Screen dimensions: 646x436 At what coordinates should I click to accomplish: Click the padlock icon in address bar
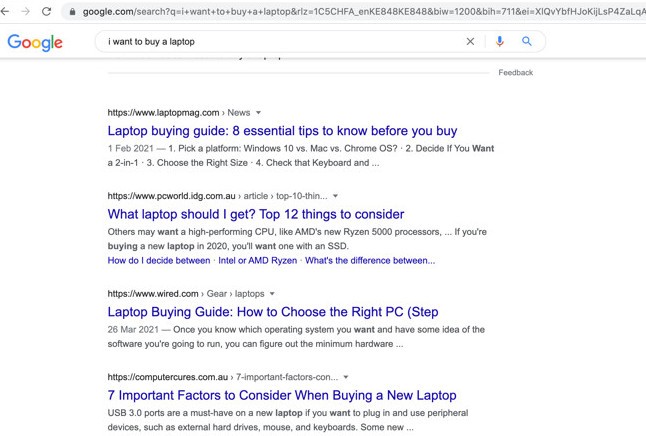point(73,12)
